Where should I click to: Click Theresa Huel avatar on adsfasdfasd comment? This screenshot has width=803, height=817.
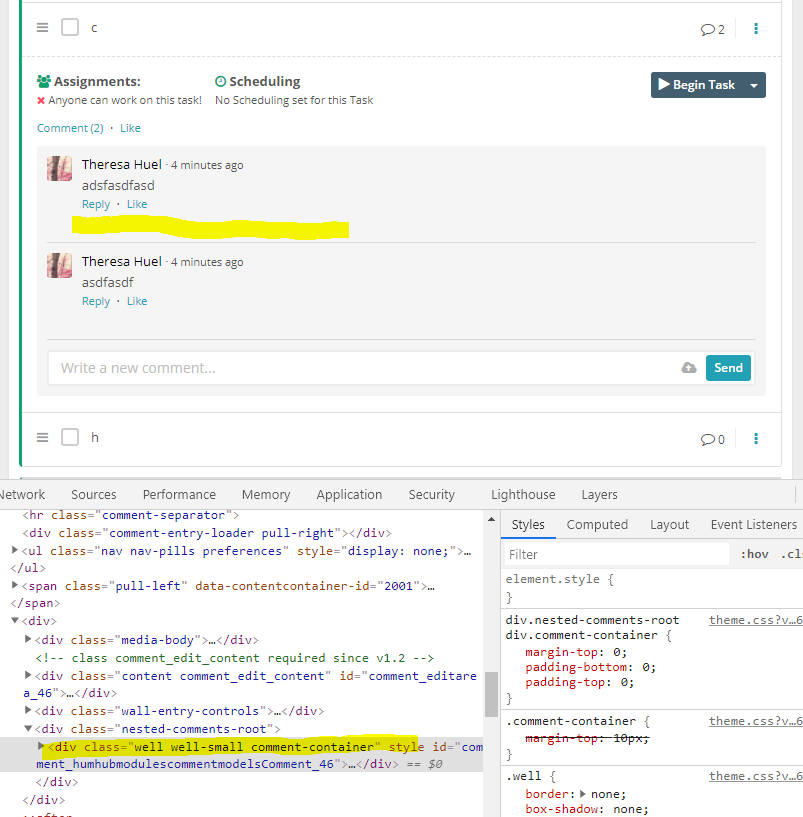tap(59, 168)
